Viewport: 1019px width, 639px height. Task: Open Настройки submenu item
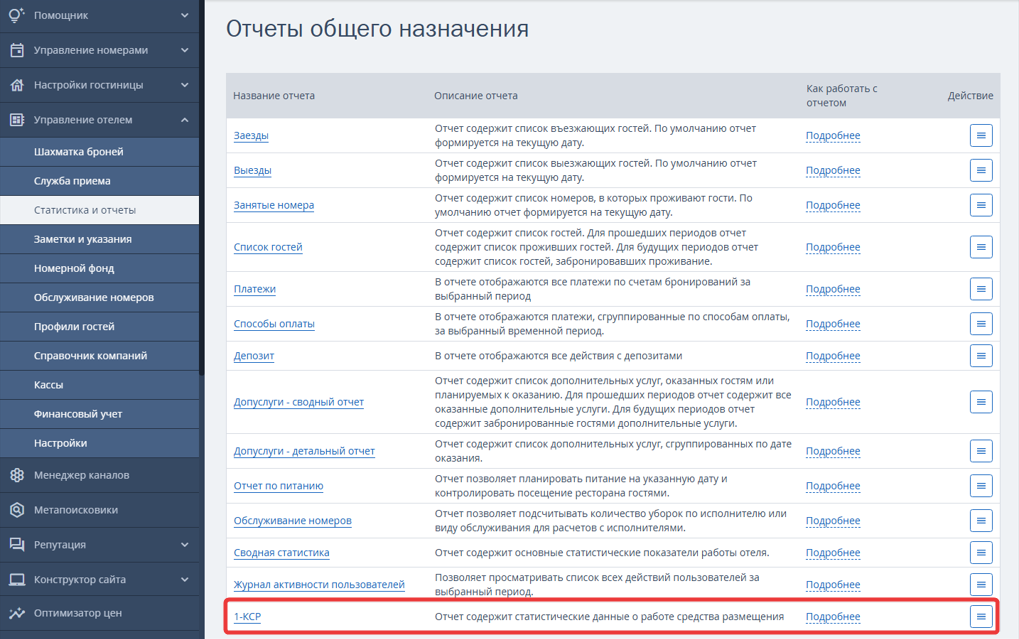99,443
